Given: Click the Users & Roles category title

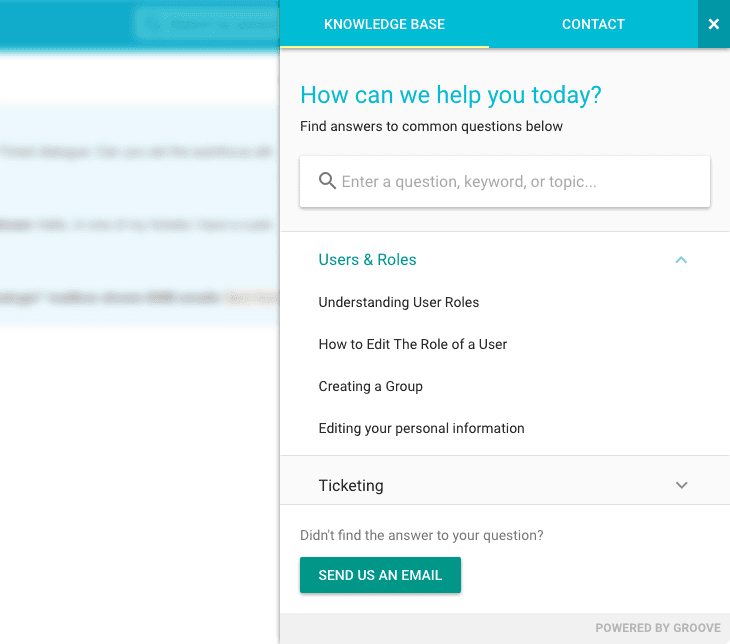Looking at the screenshot, I should 367,260.
